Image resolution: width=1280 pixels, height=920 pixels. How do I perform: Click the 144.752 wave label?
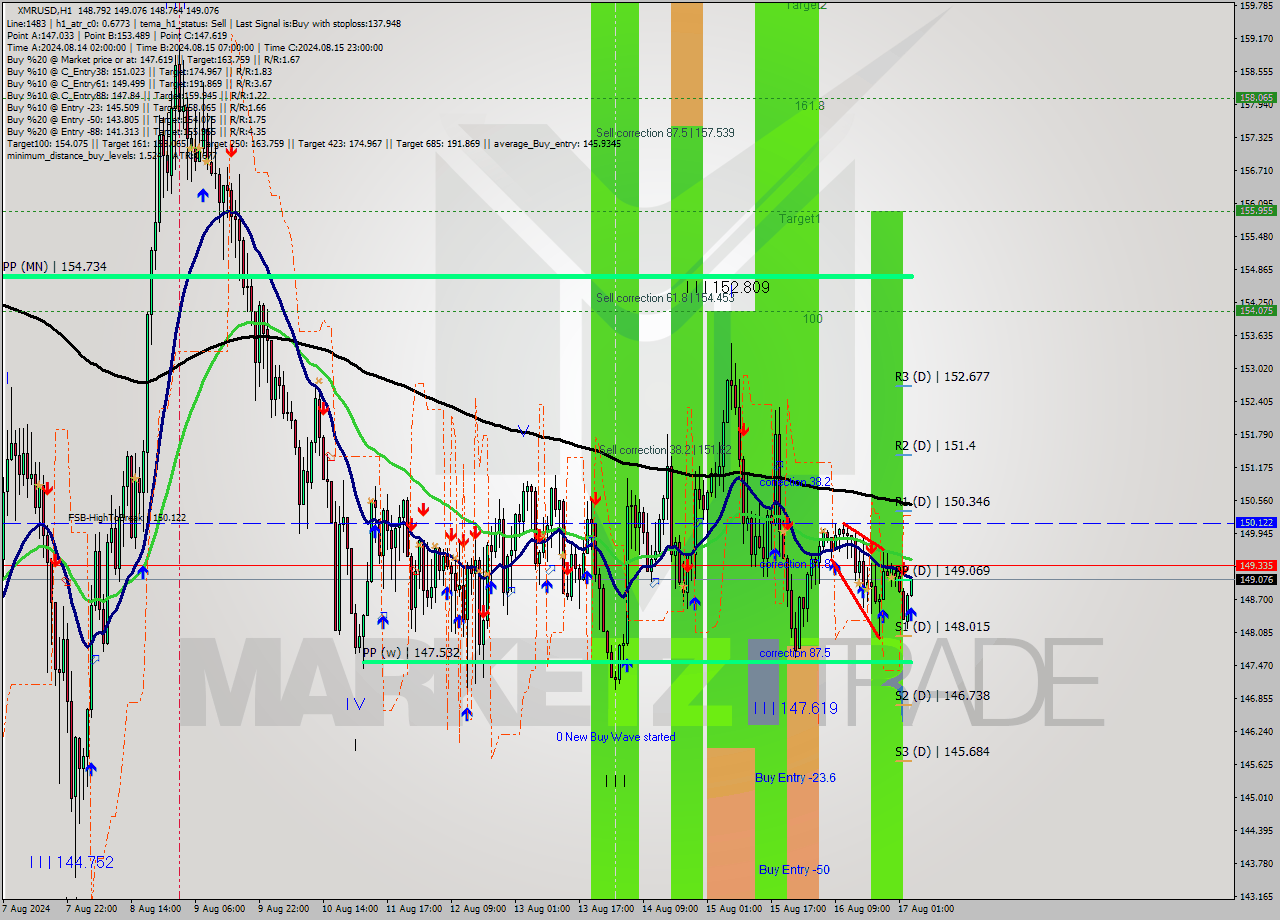71,862
